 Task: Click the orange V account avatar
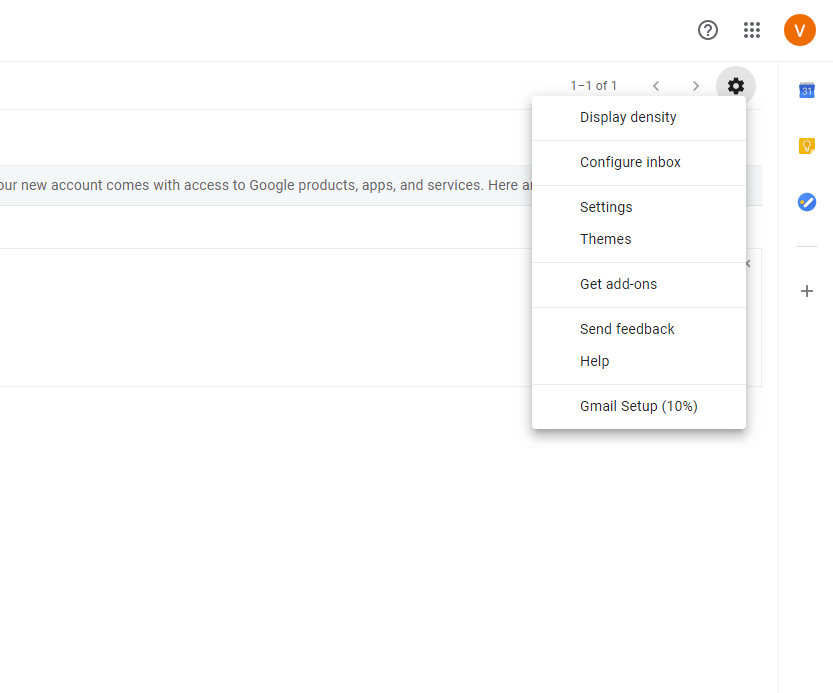[x=799, y=30]
